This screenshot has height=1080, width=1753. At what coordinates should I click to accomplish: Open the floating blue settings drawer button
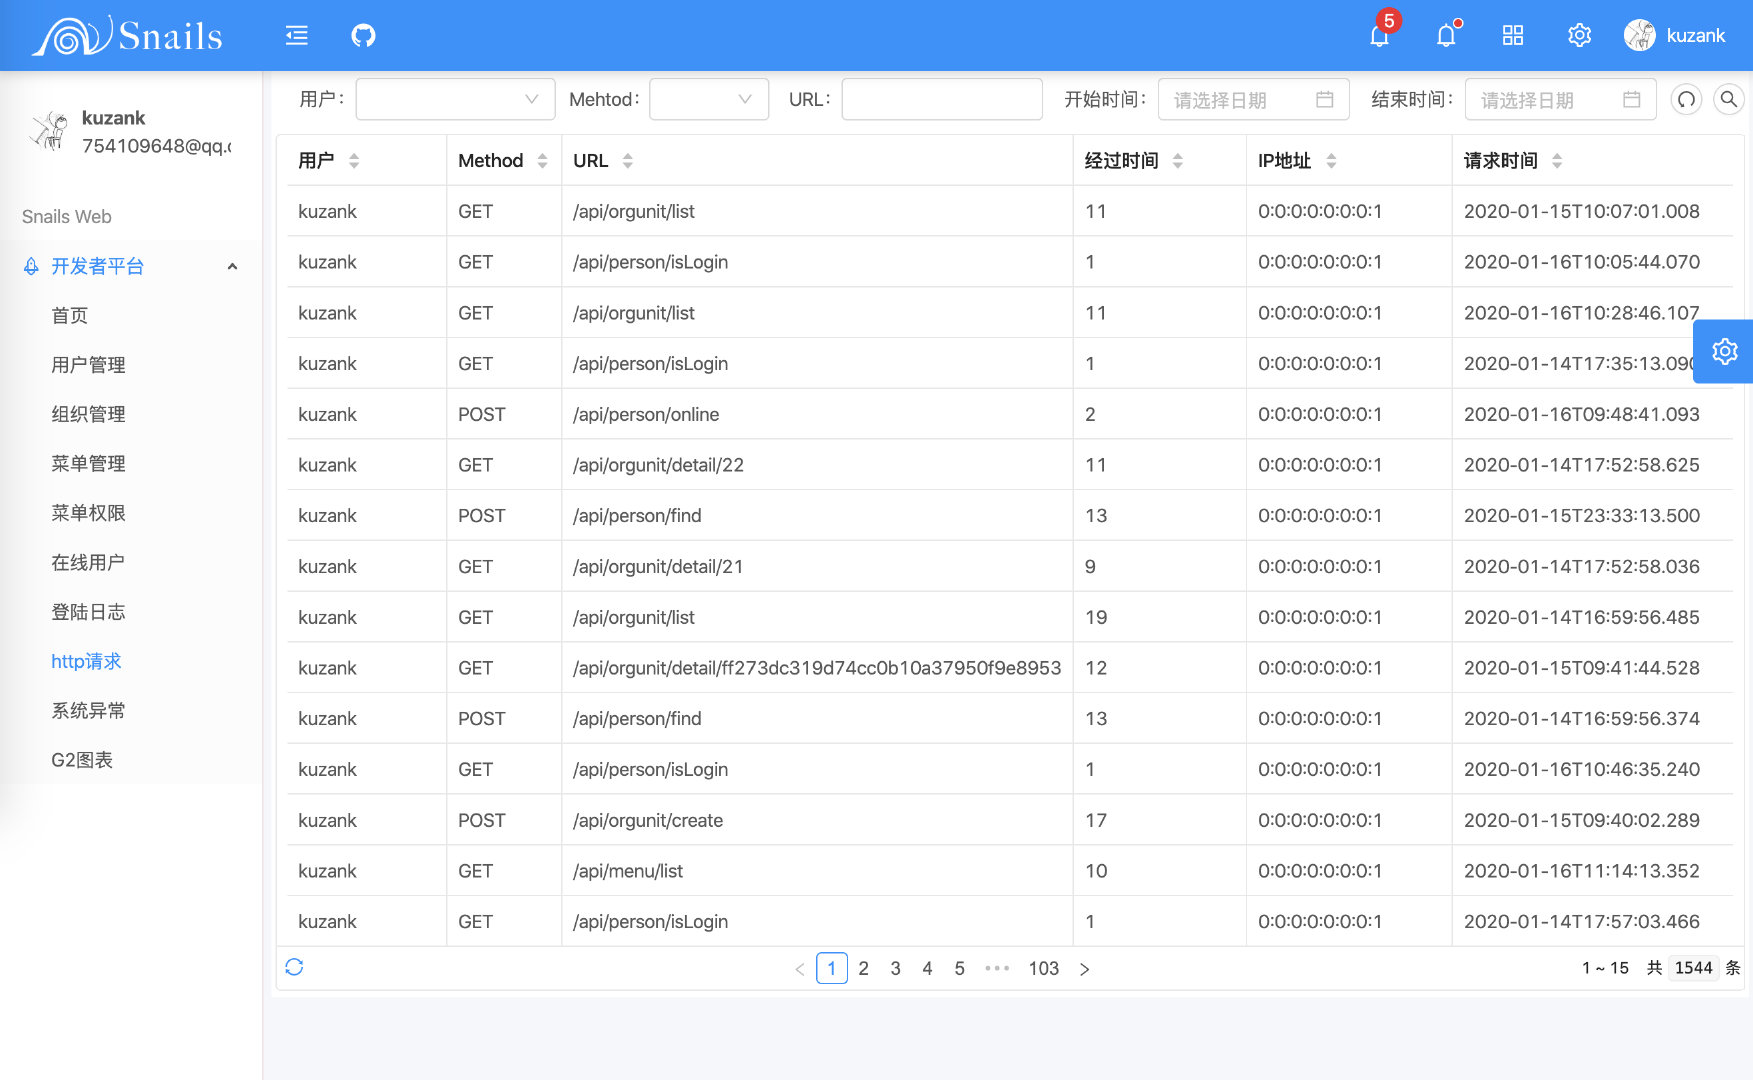coord(1724,351)
